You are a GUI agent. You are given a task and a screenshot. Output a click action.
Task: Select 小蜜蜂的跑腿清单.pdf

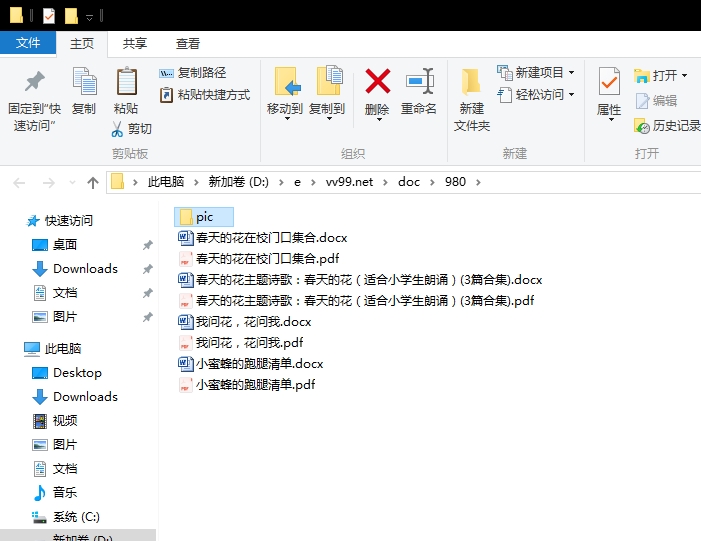pyautogui.click(x=247, y=385)
